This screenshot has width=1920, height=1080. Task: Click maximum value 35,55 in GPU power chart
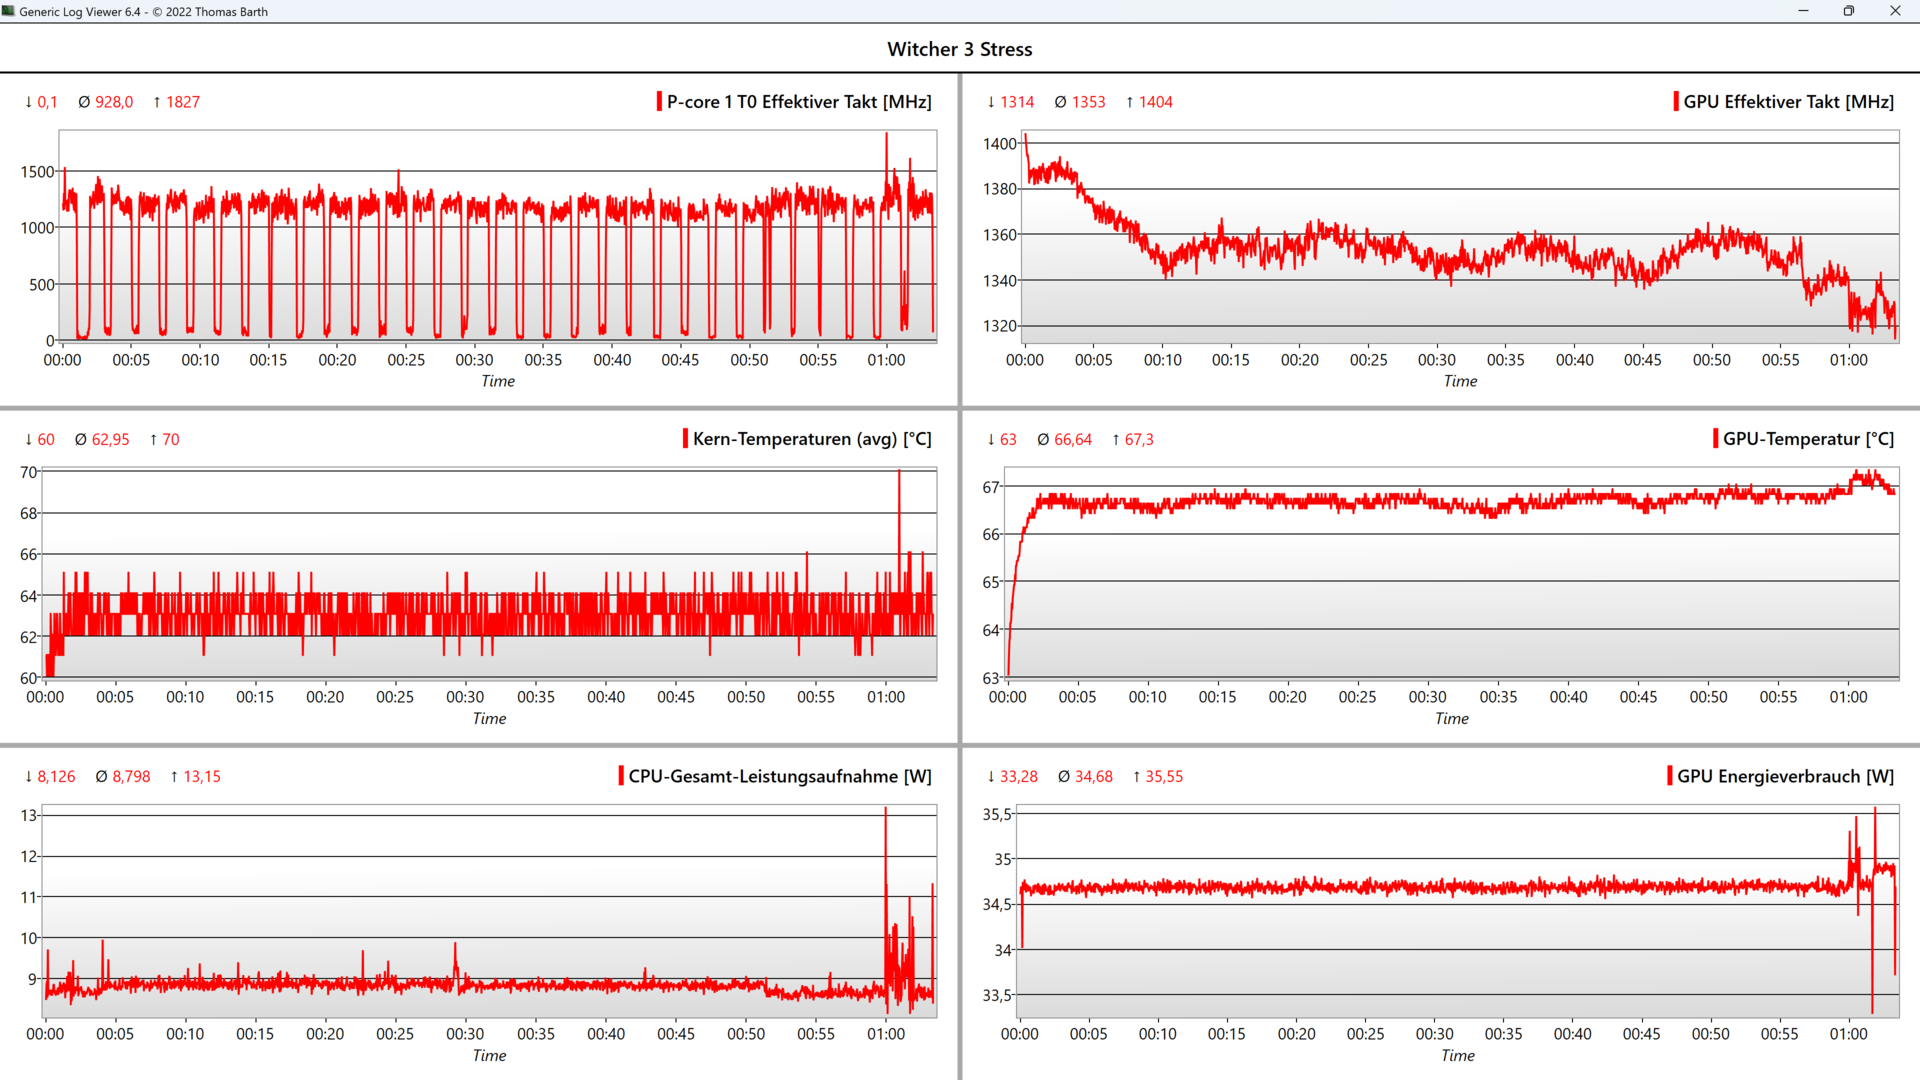pyautogui.click(x=1163, y=776)
